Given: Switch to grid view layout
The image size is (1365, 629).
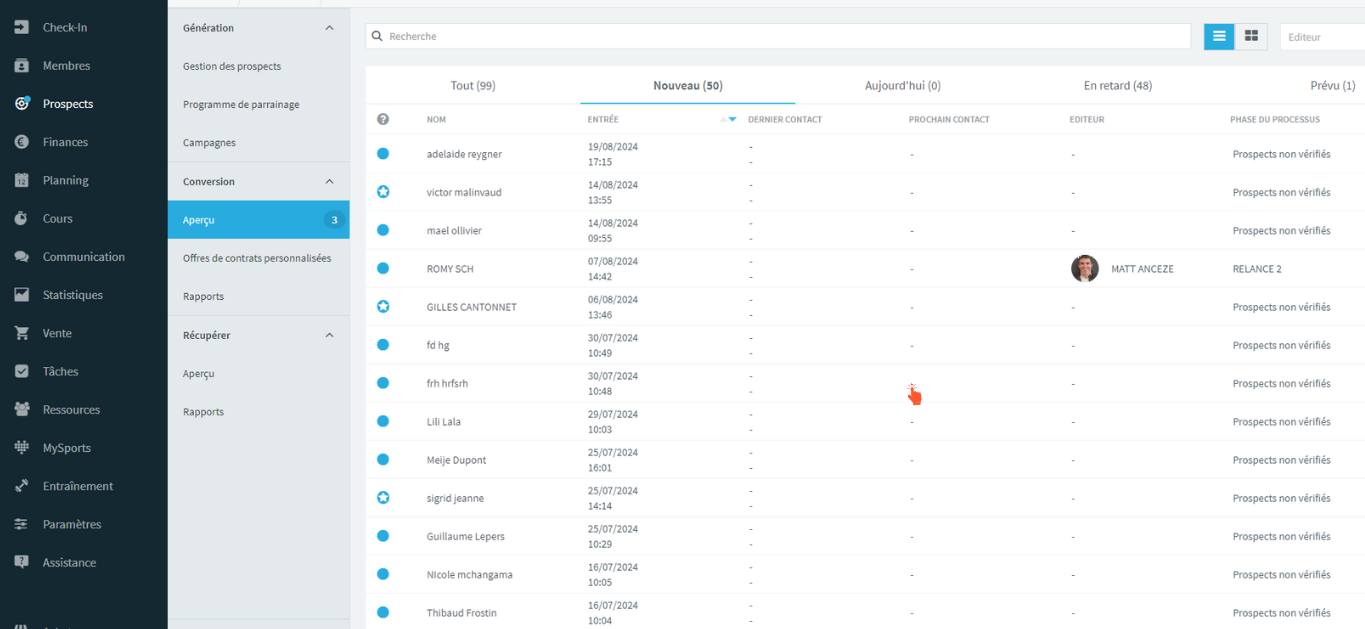Looking at the screenshot, I should (x=1251, y=36).
